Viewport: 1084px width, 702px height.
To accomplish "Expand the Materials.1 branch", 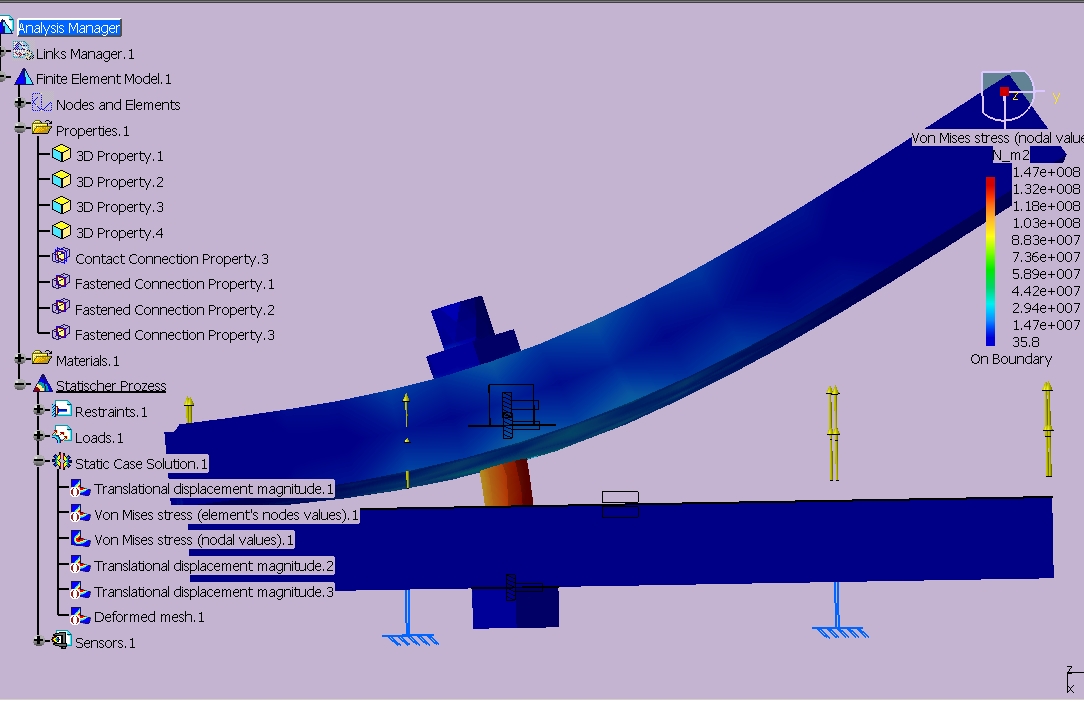I will 21,359.
